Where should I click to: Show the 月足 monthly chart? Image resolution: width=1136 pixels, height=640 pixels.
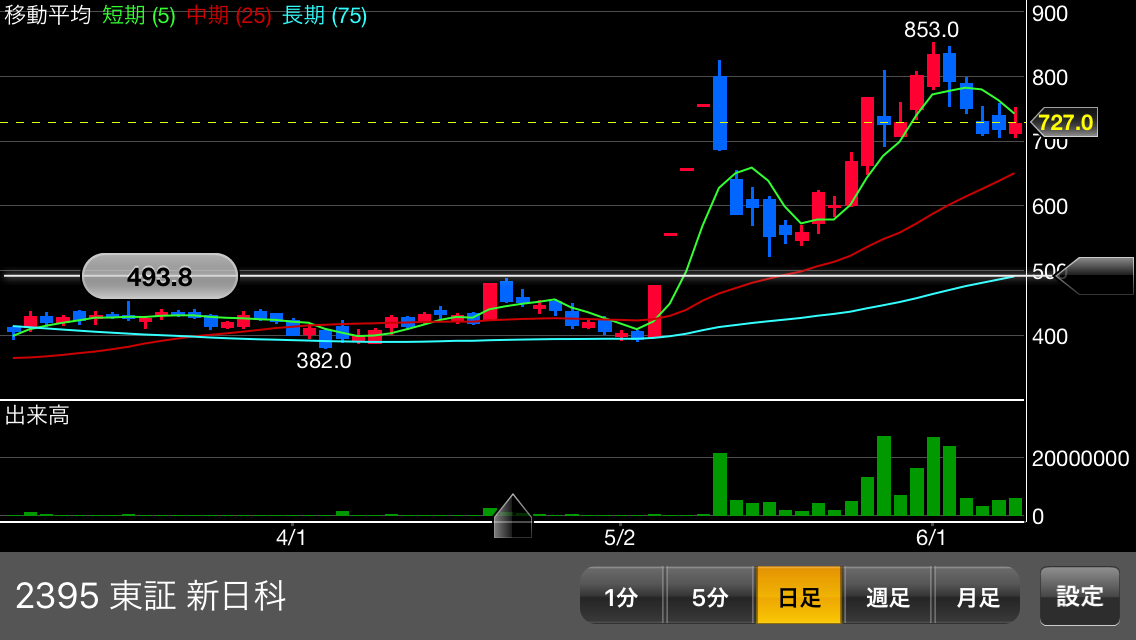[977, 596]
